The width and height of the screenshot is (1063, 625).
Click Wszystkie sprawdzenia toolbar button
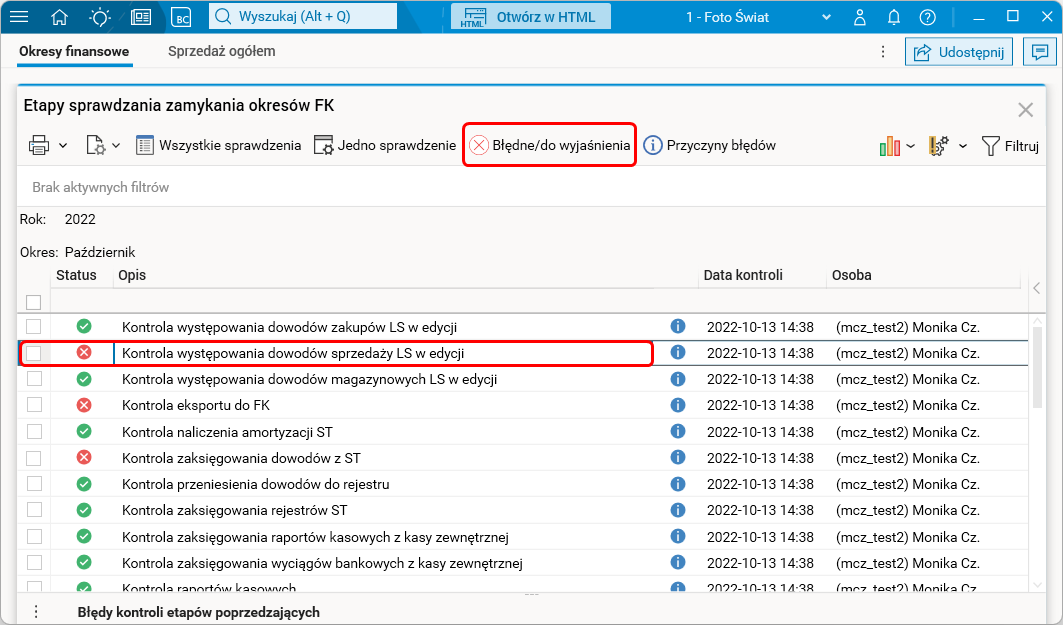[218, 145]
